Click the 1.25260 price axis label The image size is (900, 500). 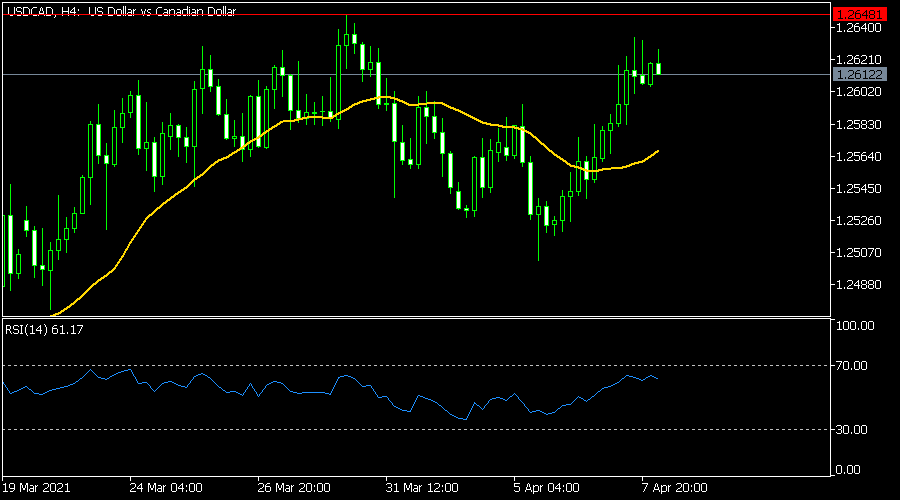(859, 221)
